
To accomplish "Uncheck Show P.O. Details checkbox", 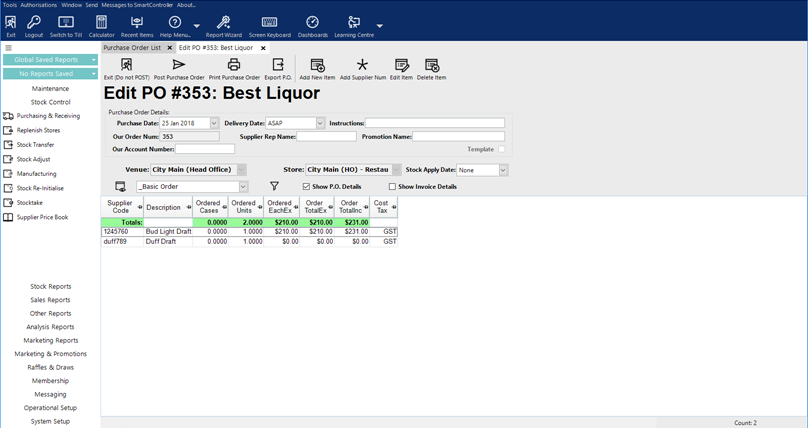I will point(307,186).
